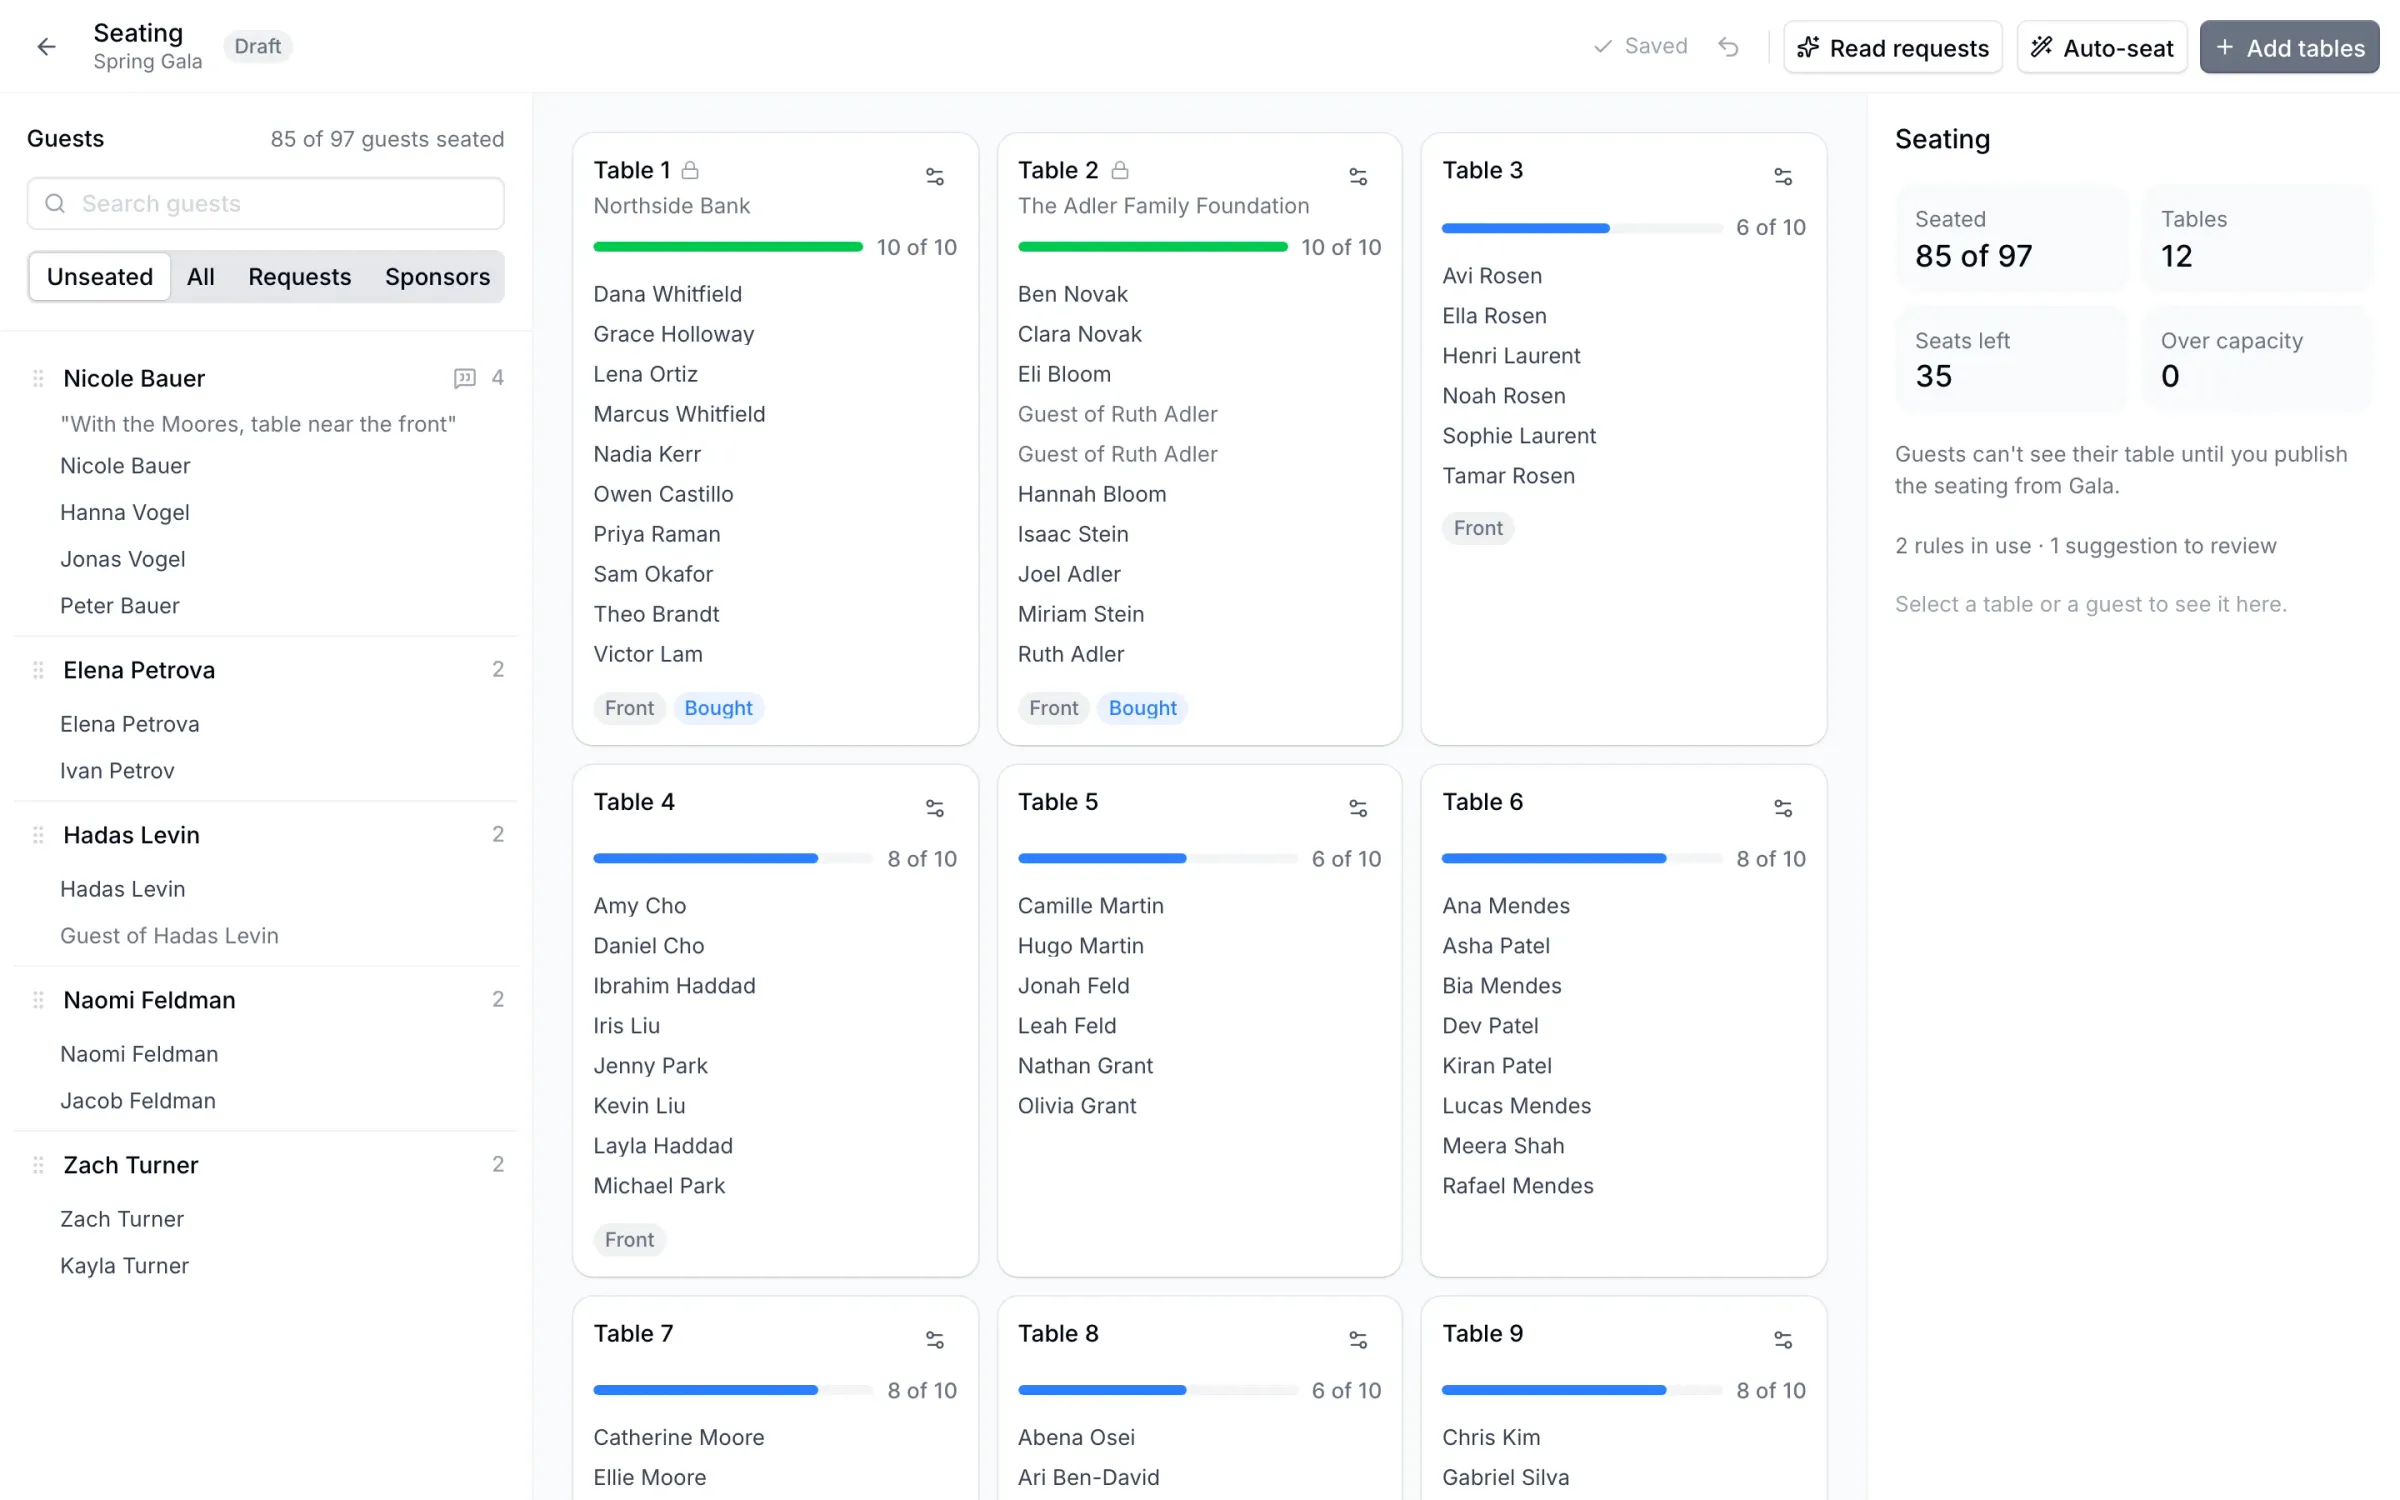This screenshot has width=2400, height=1500.
Task: Click the lock icon on Table 2
Action: pos(1120,170)
